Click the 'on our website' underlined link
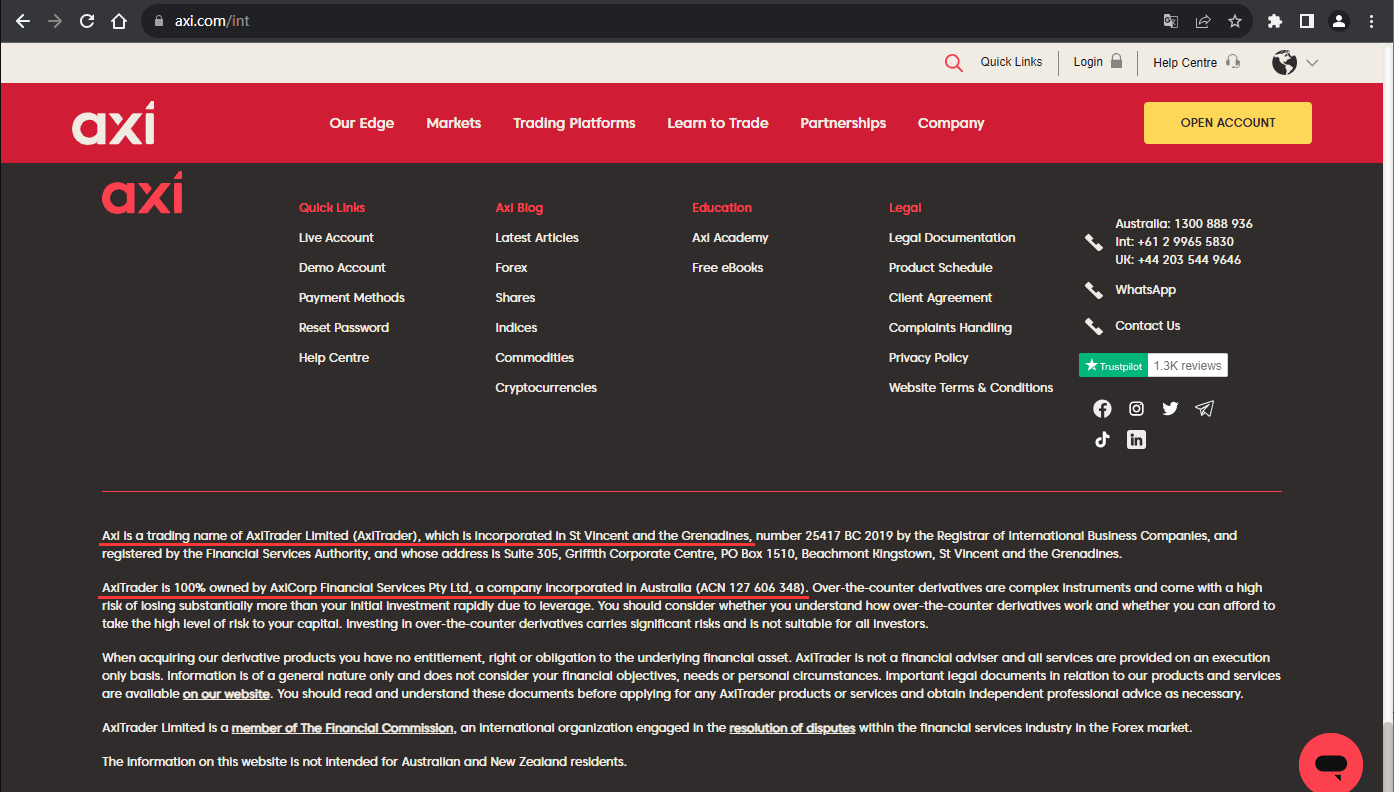 coord(226,694)
